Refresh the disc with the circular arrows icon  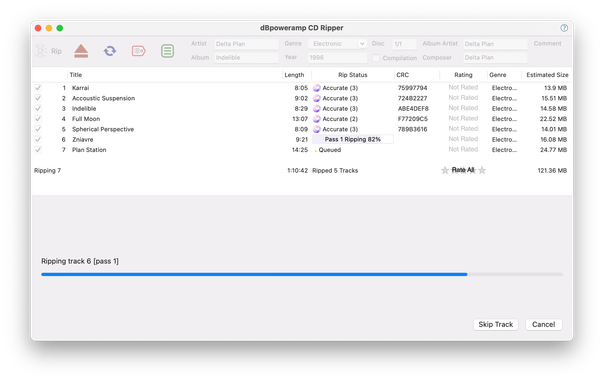pos(110,51)
